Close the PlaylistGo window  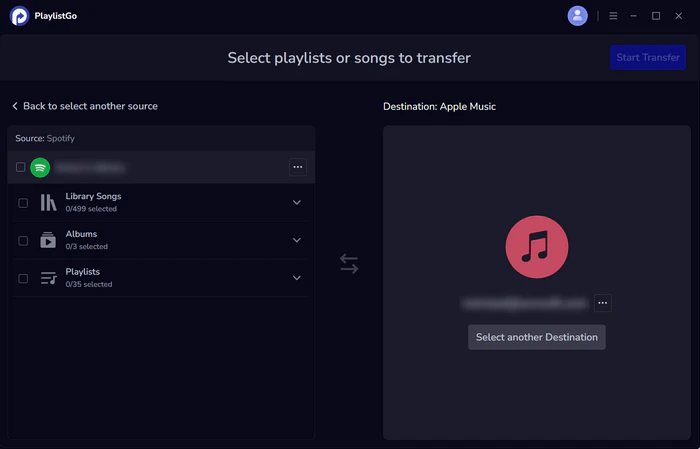point(679,16)
